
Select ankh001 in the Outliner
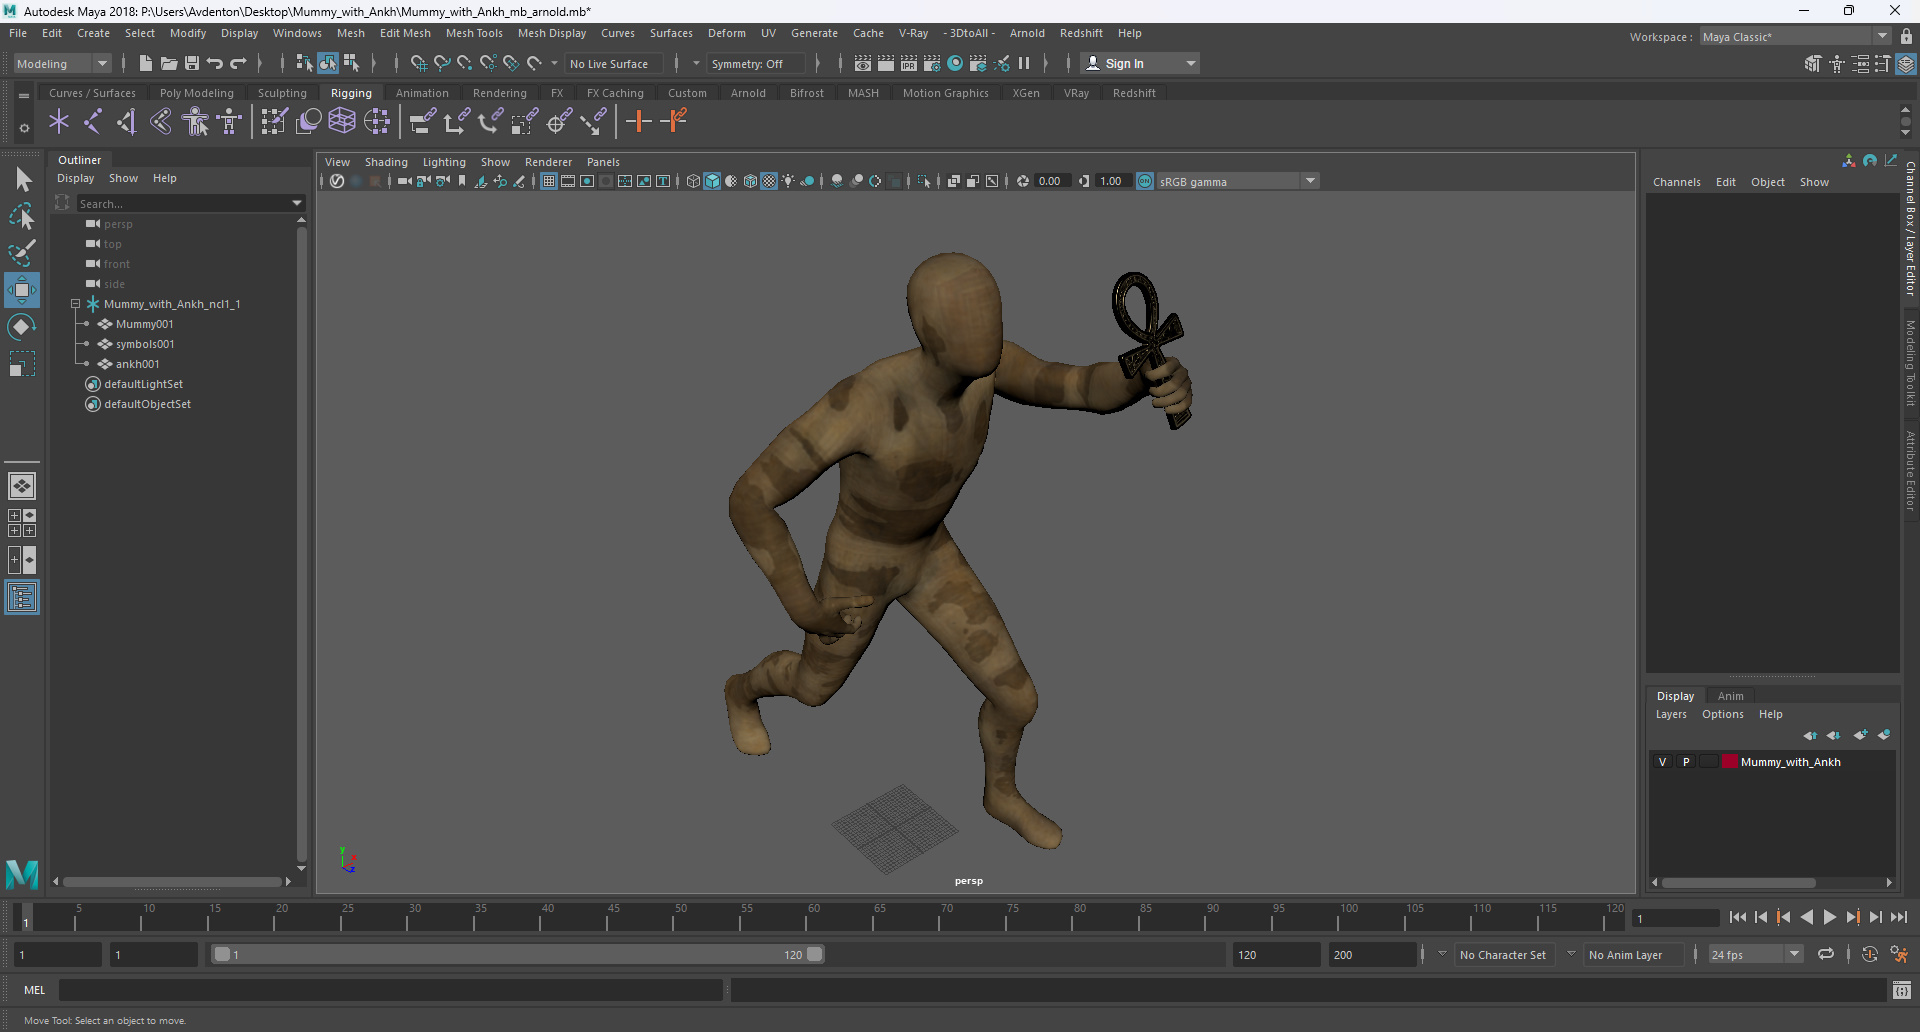pos(137,364)
